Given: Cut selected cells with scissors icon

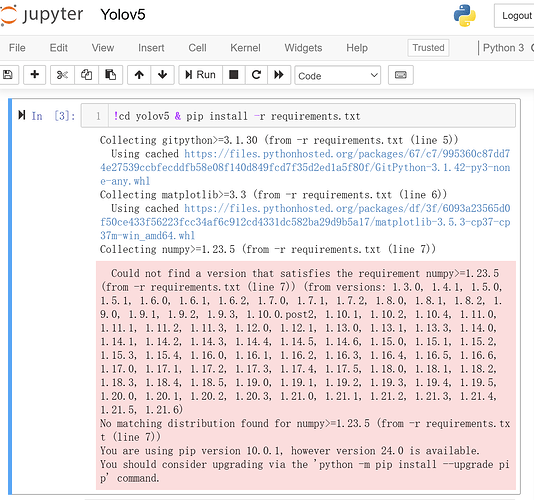Looking at the screenshot, I should coord(62,75).
